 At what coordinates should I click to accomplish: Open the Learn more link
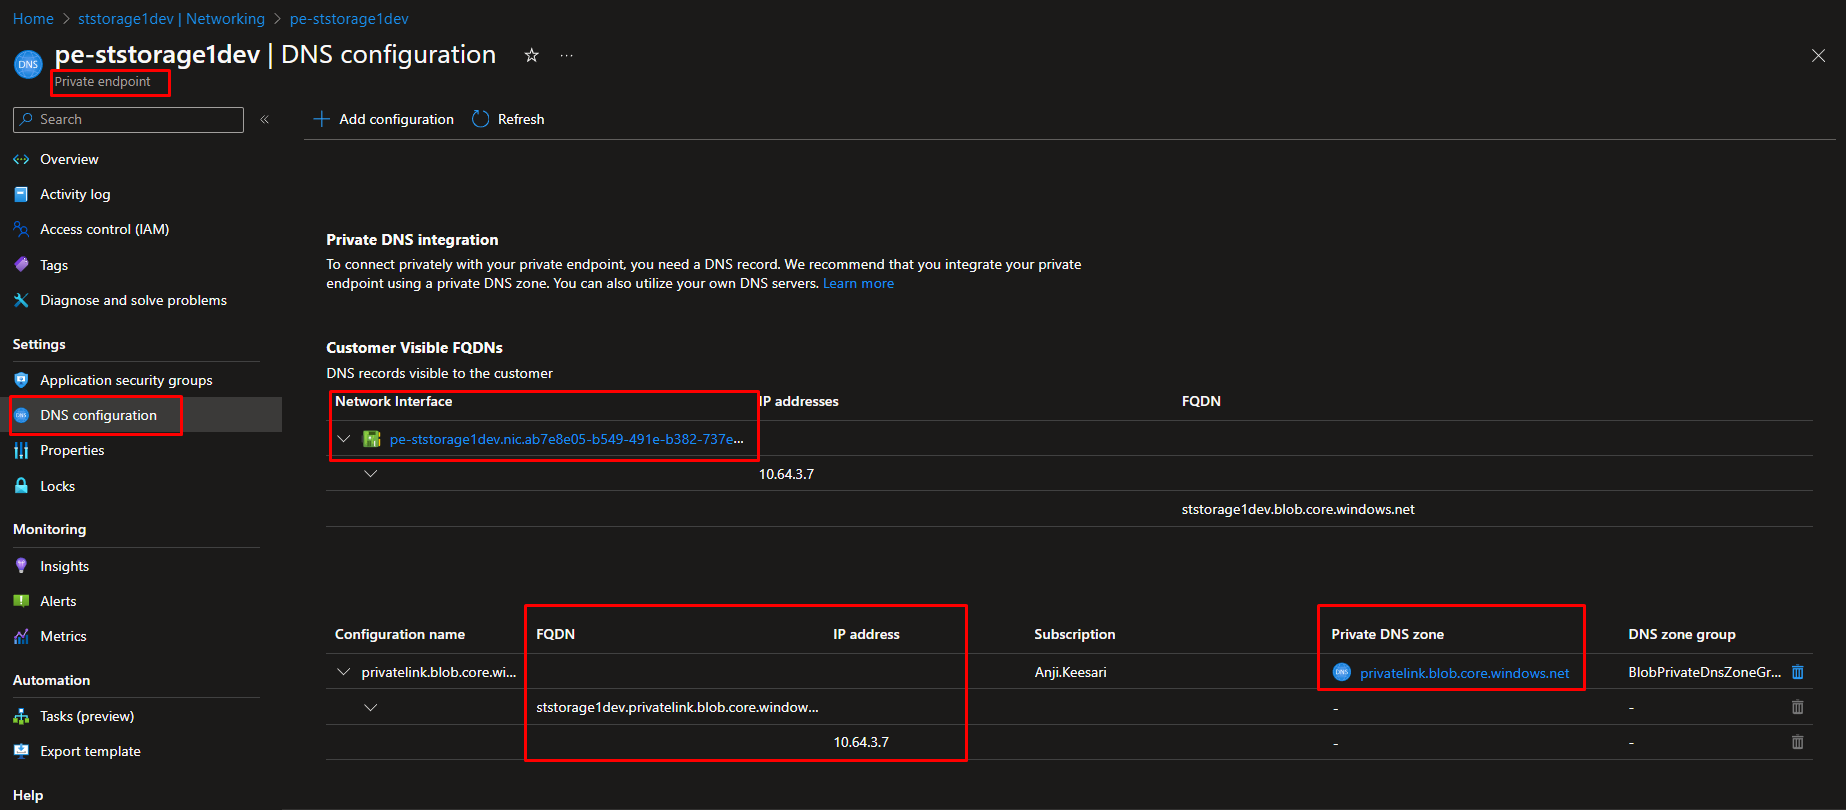pyautogui.click(x=858, y=283)
